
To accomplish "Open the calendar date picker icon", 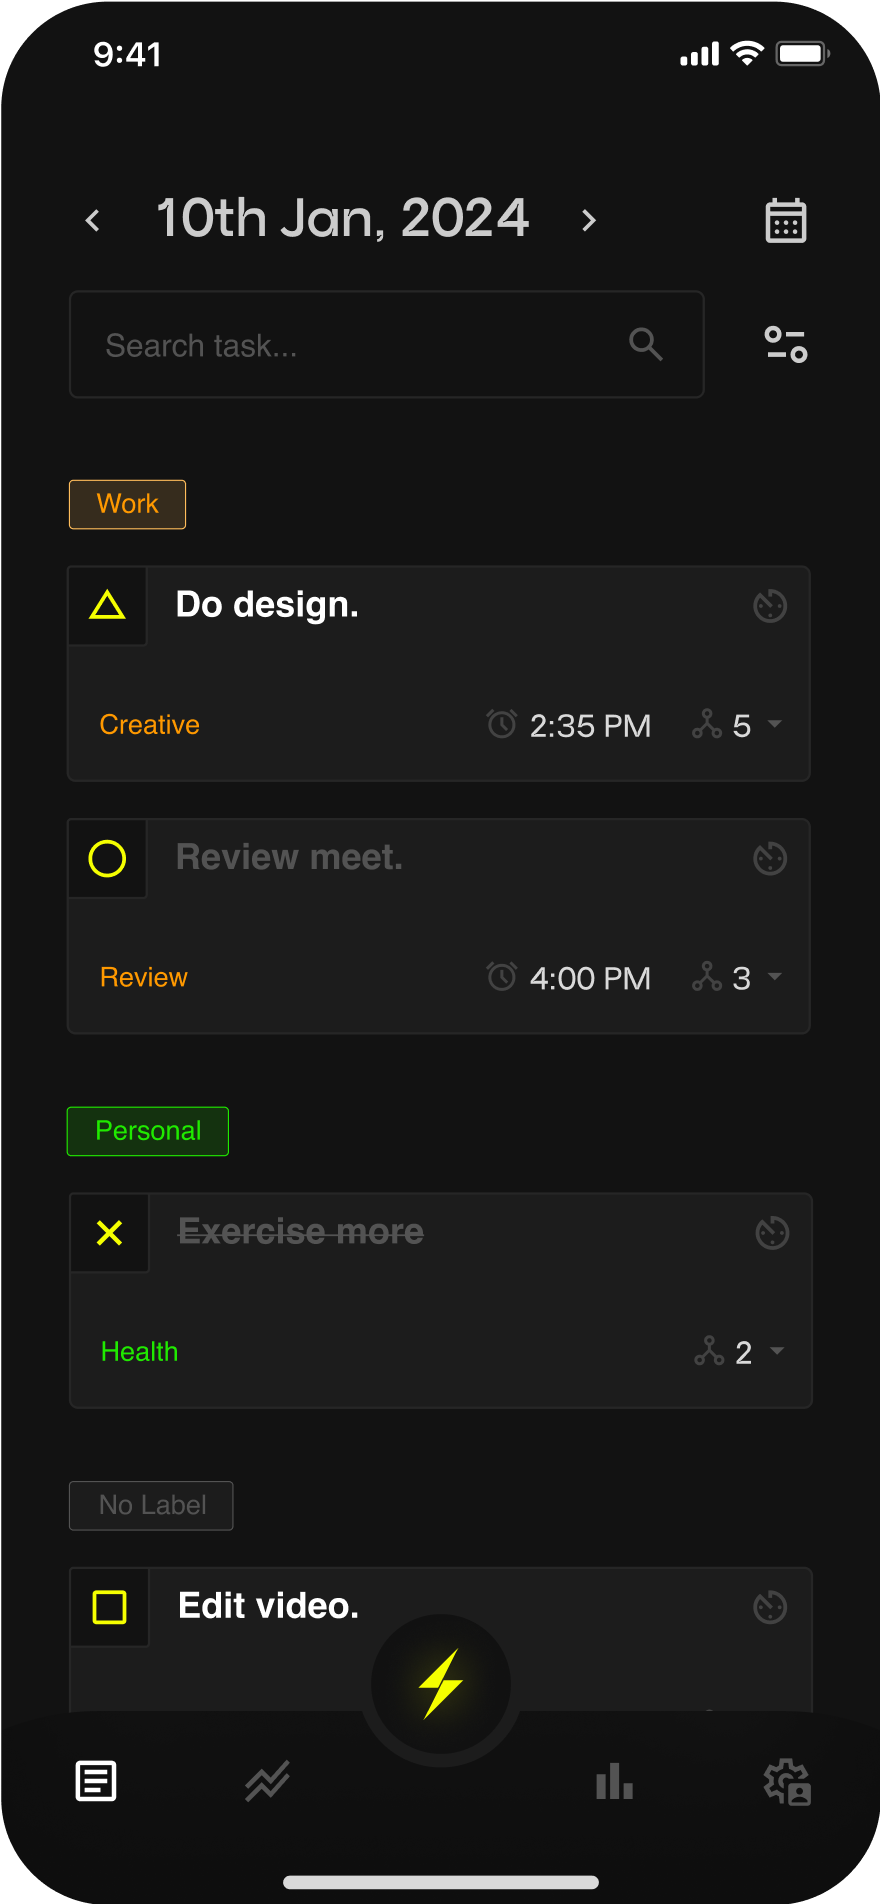I will click(x=786, y=220).
